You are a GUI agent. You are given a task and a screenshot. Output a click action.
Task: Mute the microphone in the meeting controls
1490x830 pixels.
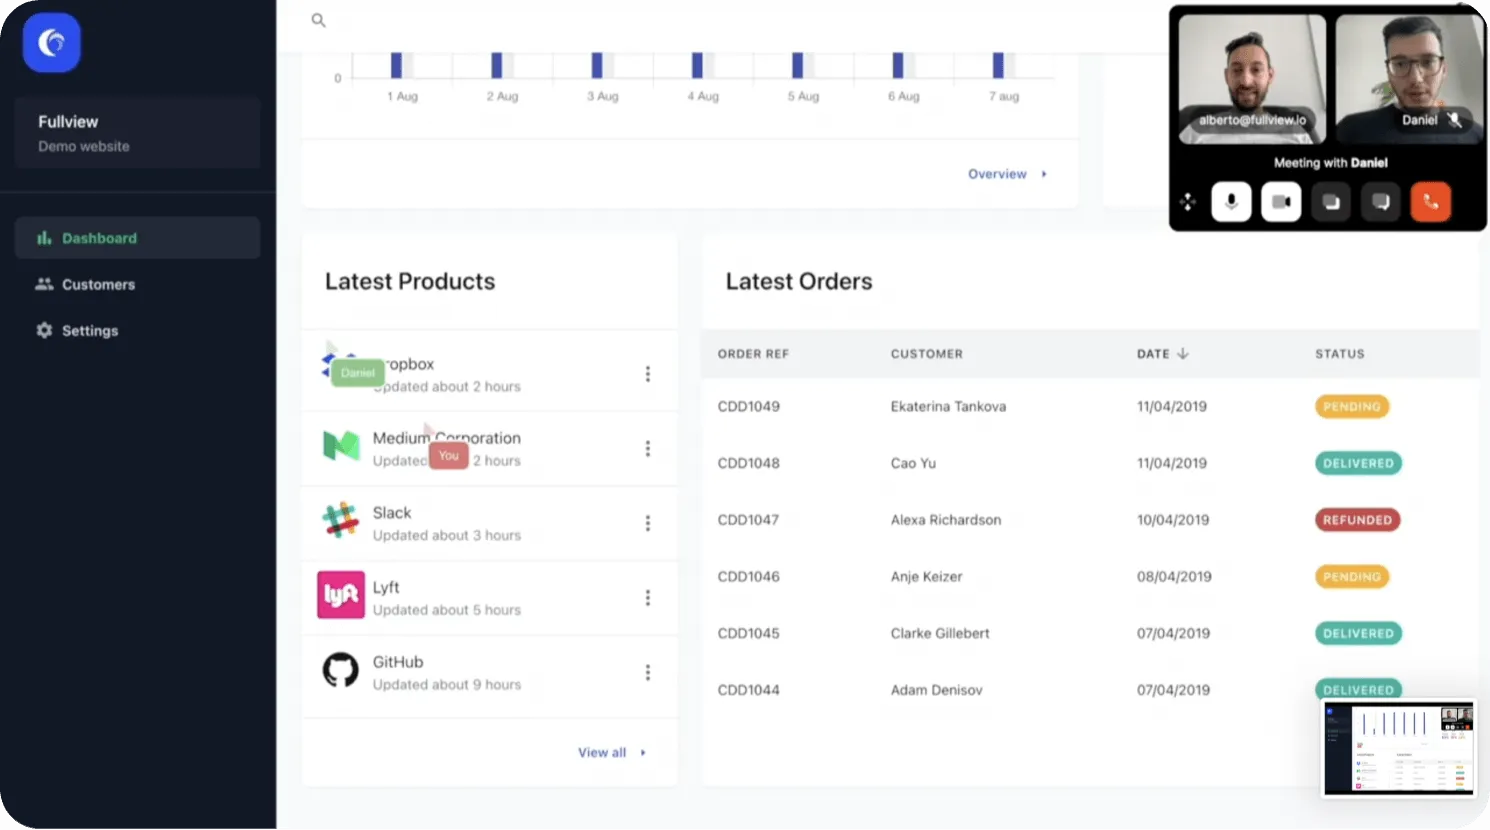click(x=1231, y=201)
